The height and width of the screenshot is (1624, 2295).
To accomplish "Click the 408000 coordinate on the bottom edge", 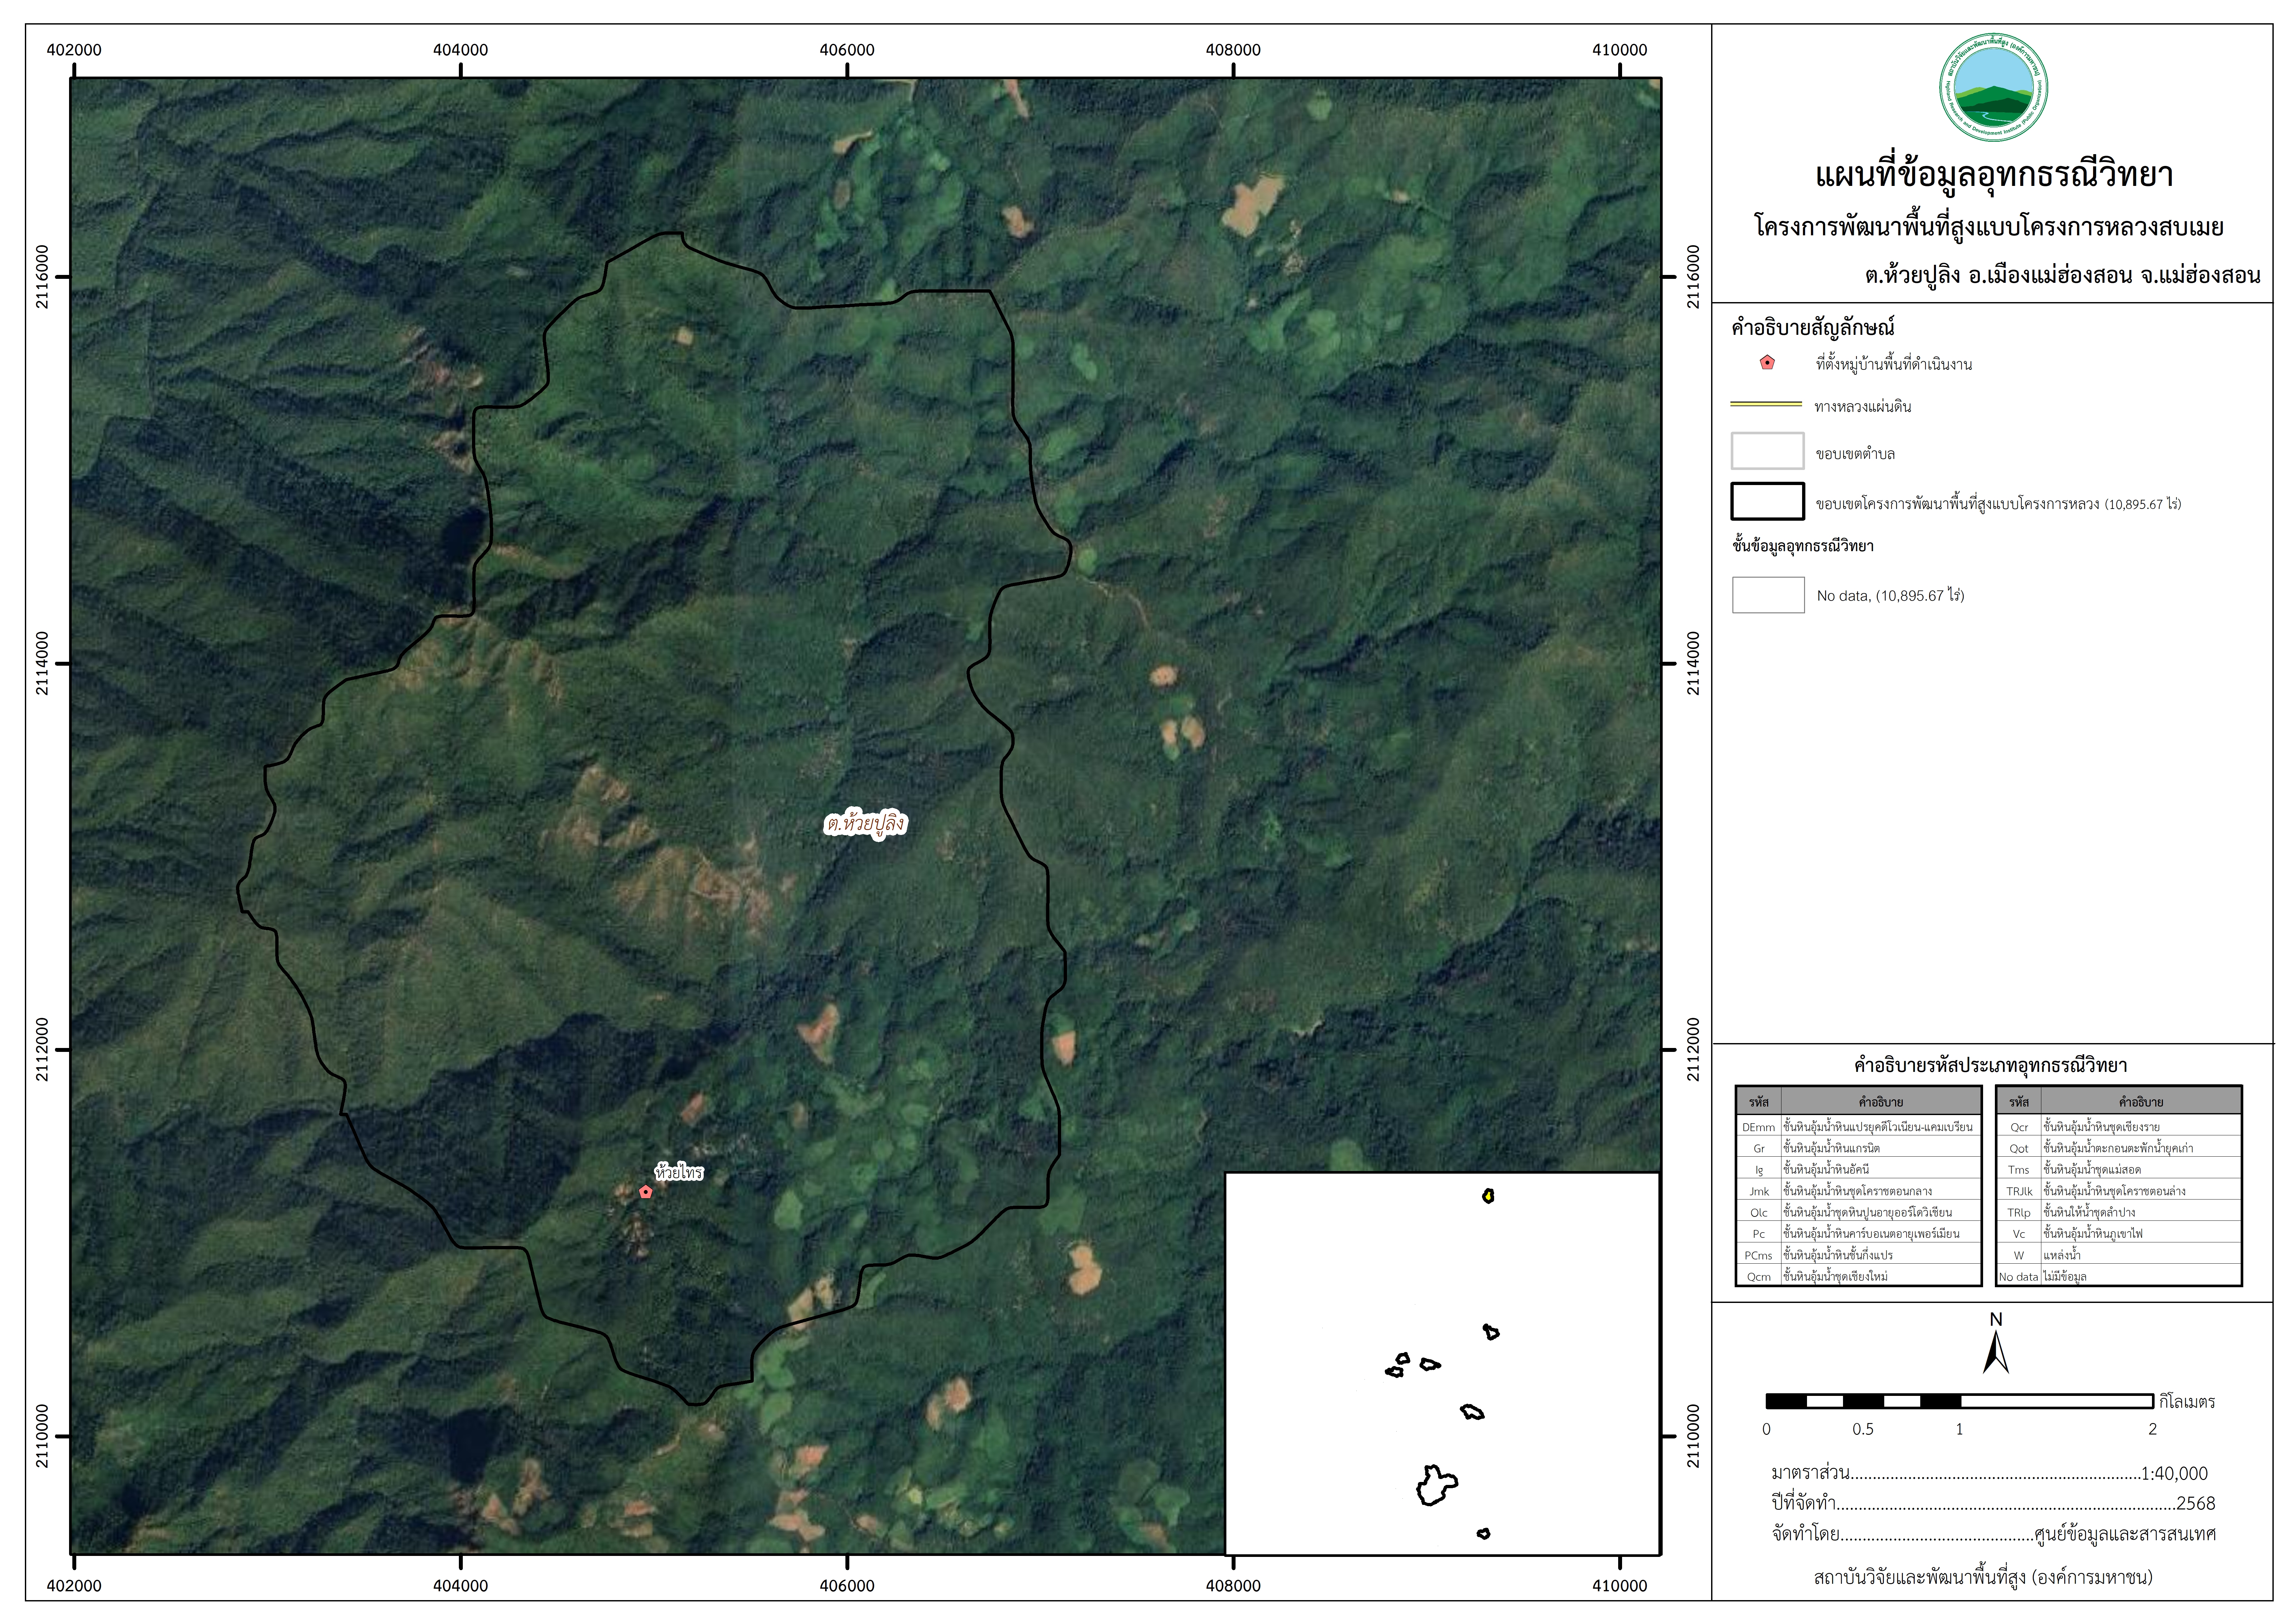I will (1233, 1586).
